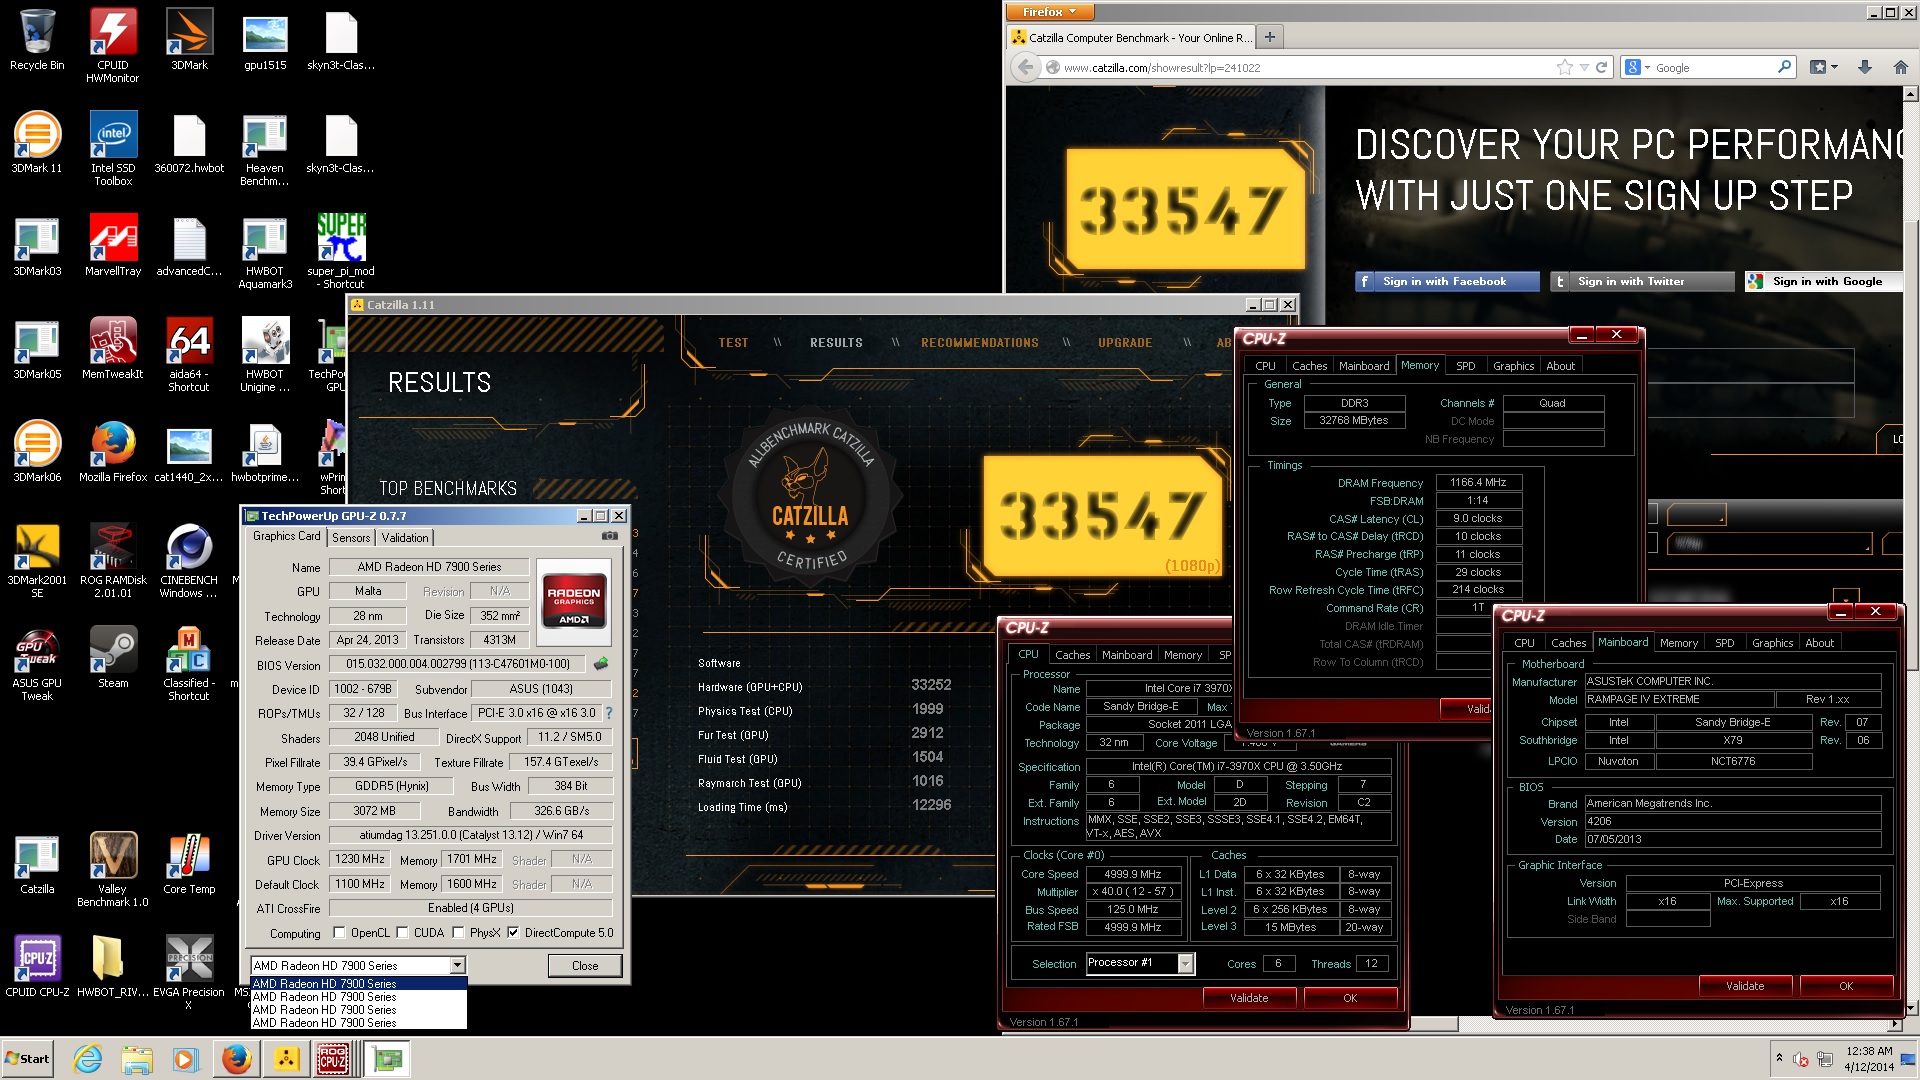Click Validate in mainboard CPU-Z window
Screen dimensions: 1920x1080
1745,986
